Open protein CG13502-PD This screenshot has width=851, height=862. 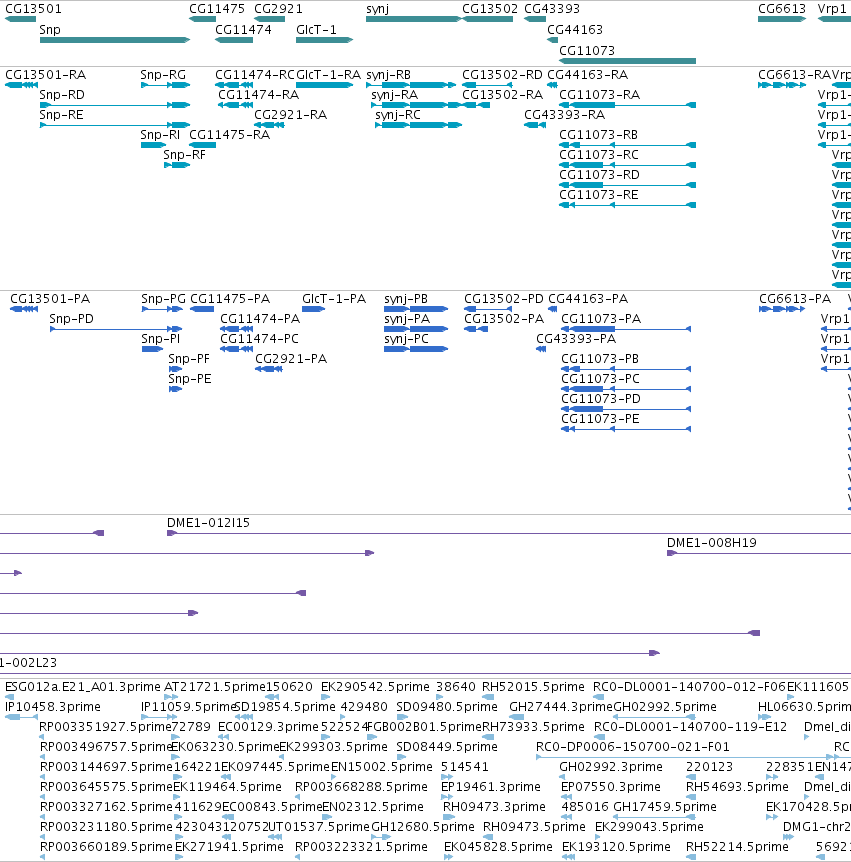(488, 309)
